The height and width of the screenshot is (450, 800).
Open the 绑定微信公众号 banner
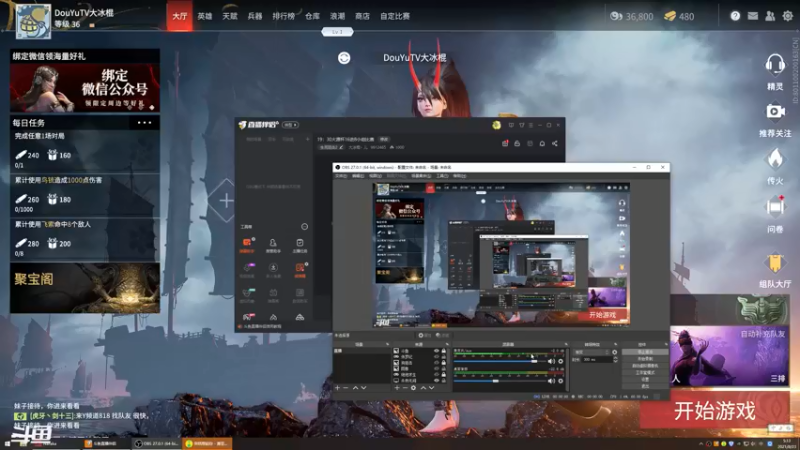tap(85, 88)
